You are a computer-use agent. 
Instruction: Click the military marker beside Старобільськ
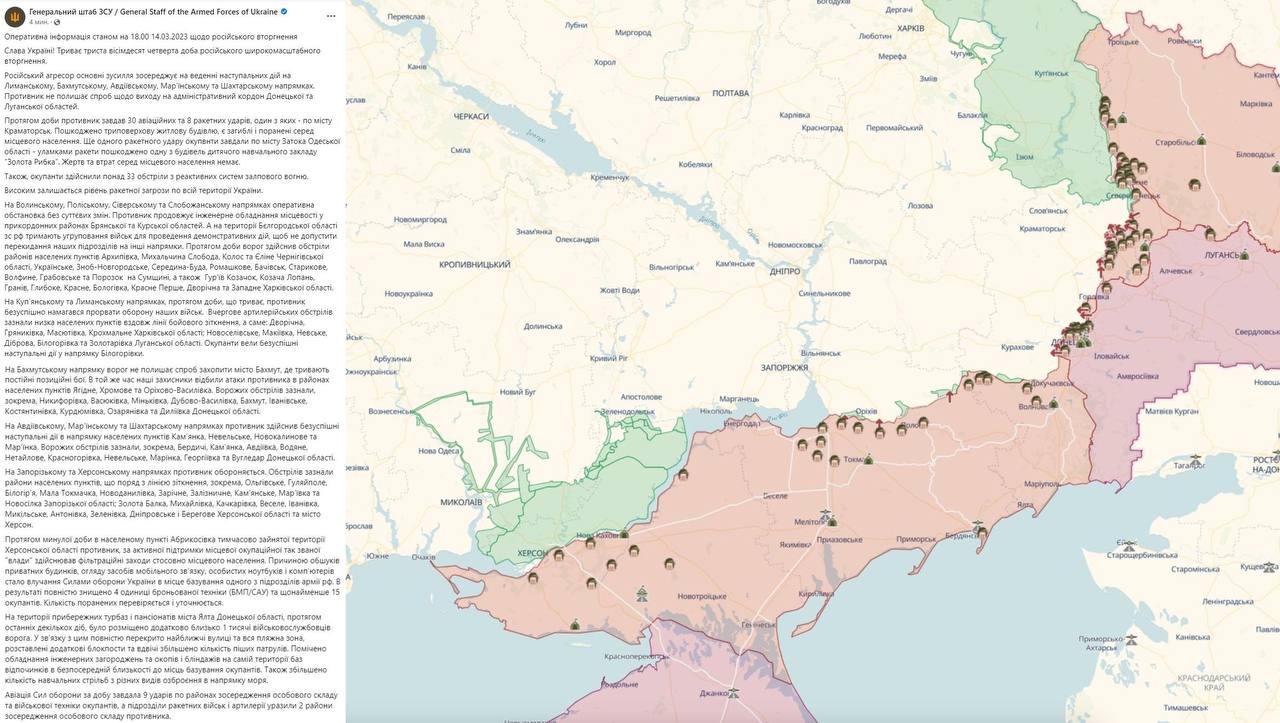point(1201,142)
